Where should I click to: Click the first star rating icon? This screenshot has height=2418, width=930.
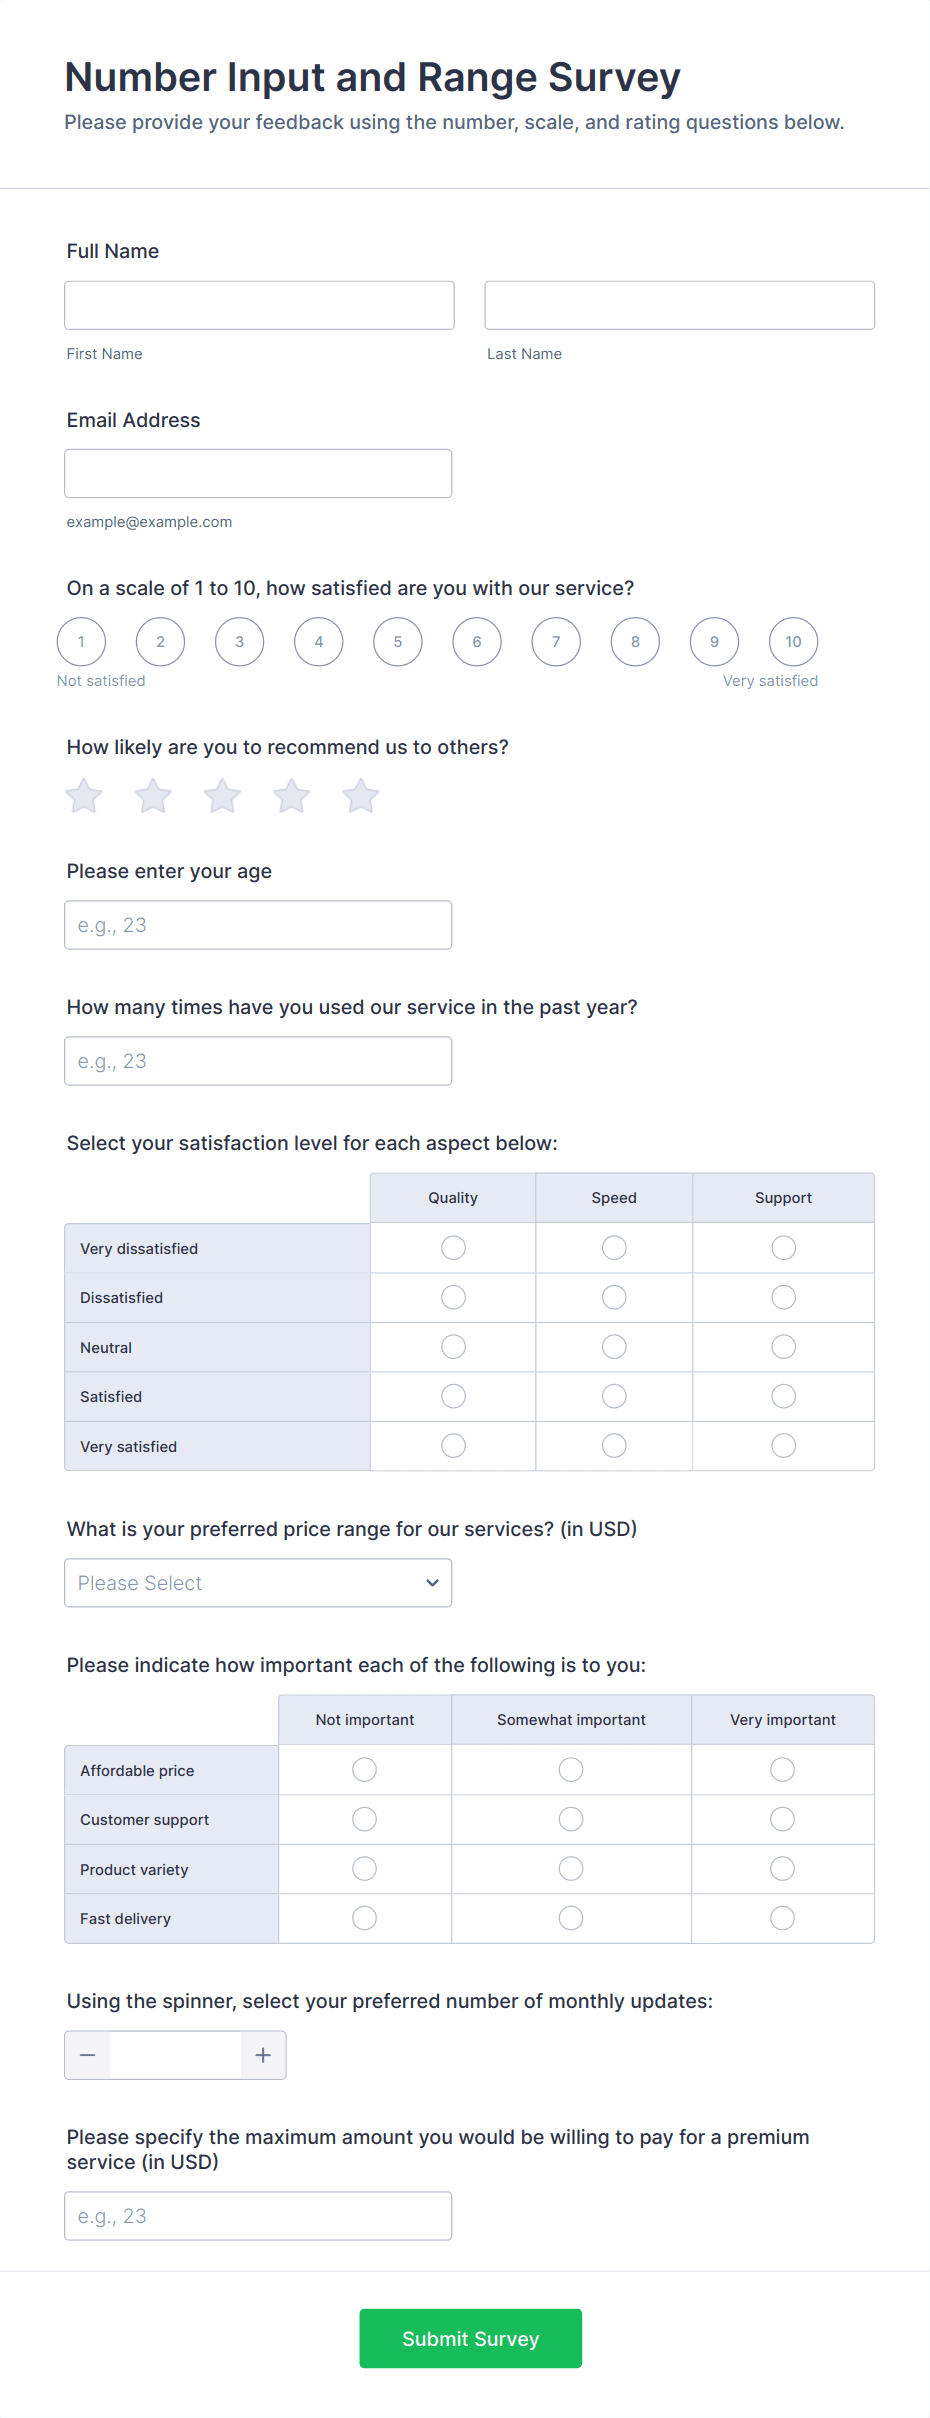click(x=84, y=796)
